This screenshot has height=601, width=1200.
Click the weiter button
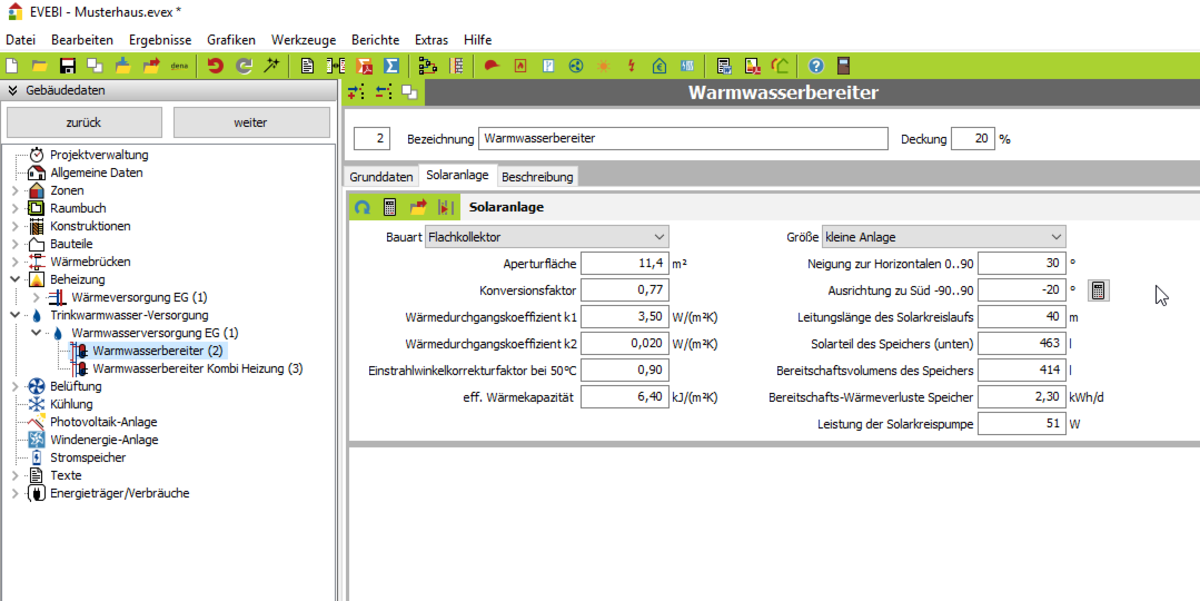coord(251,123)
